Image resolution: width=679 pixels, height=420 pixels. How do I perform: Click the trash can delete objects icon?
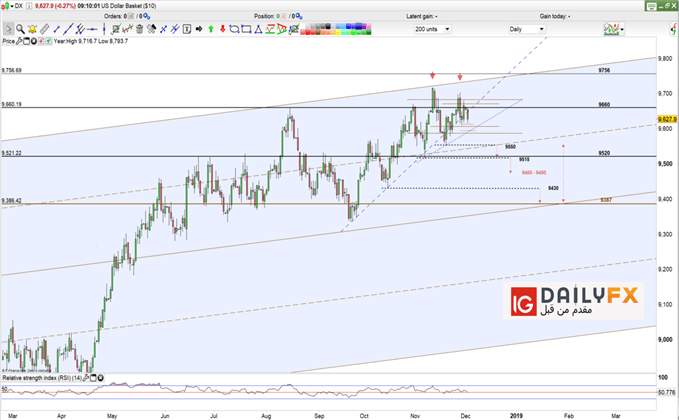coord(139,29)
